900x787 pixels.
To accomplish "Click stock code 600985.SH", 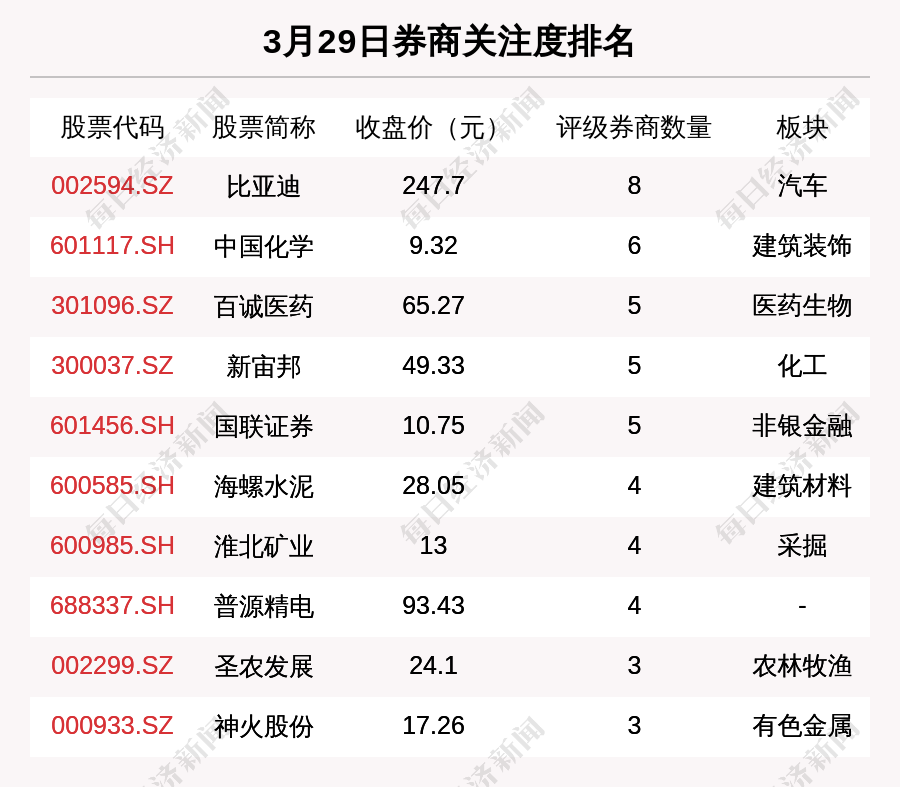I will pyautogui.click(x=112, y=545).
